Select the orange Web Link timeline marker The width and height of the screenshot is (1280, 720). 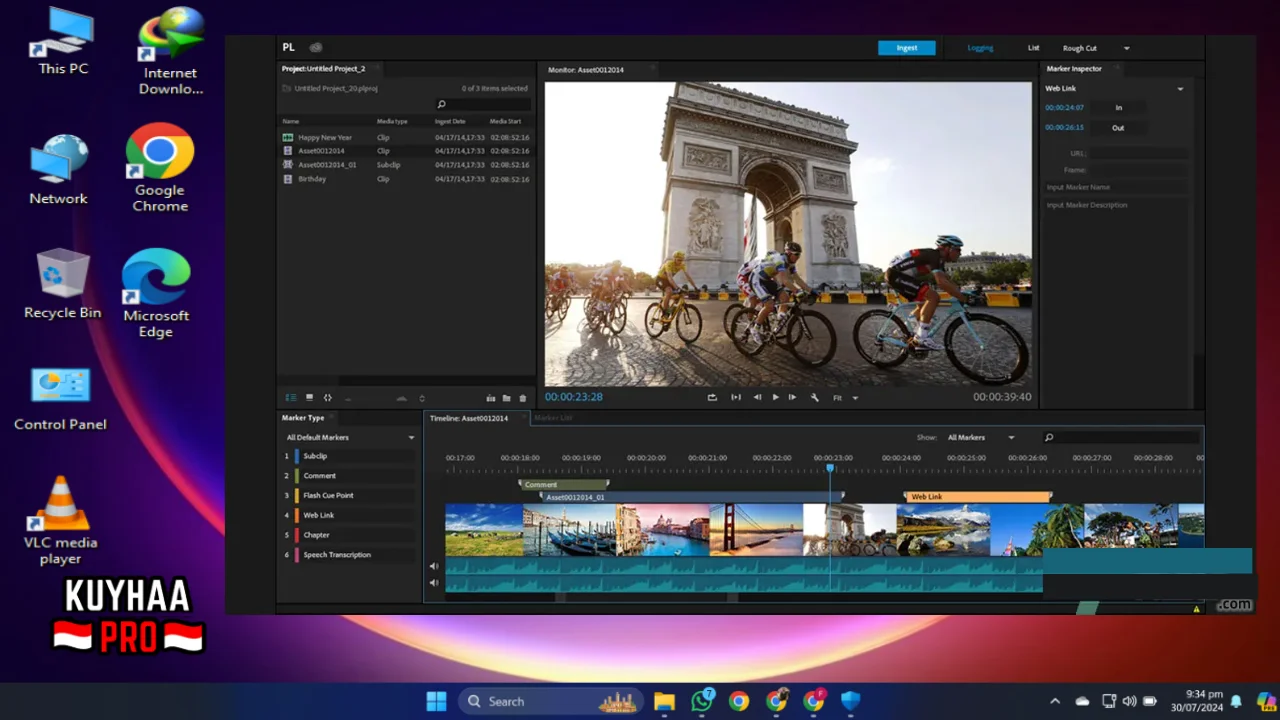tap(978, 496)
